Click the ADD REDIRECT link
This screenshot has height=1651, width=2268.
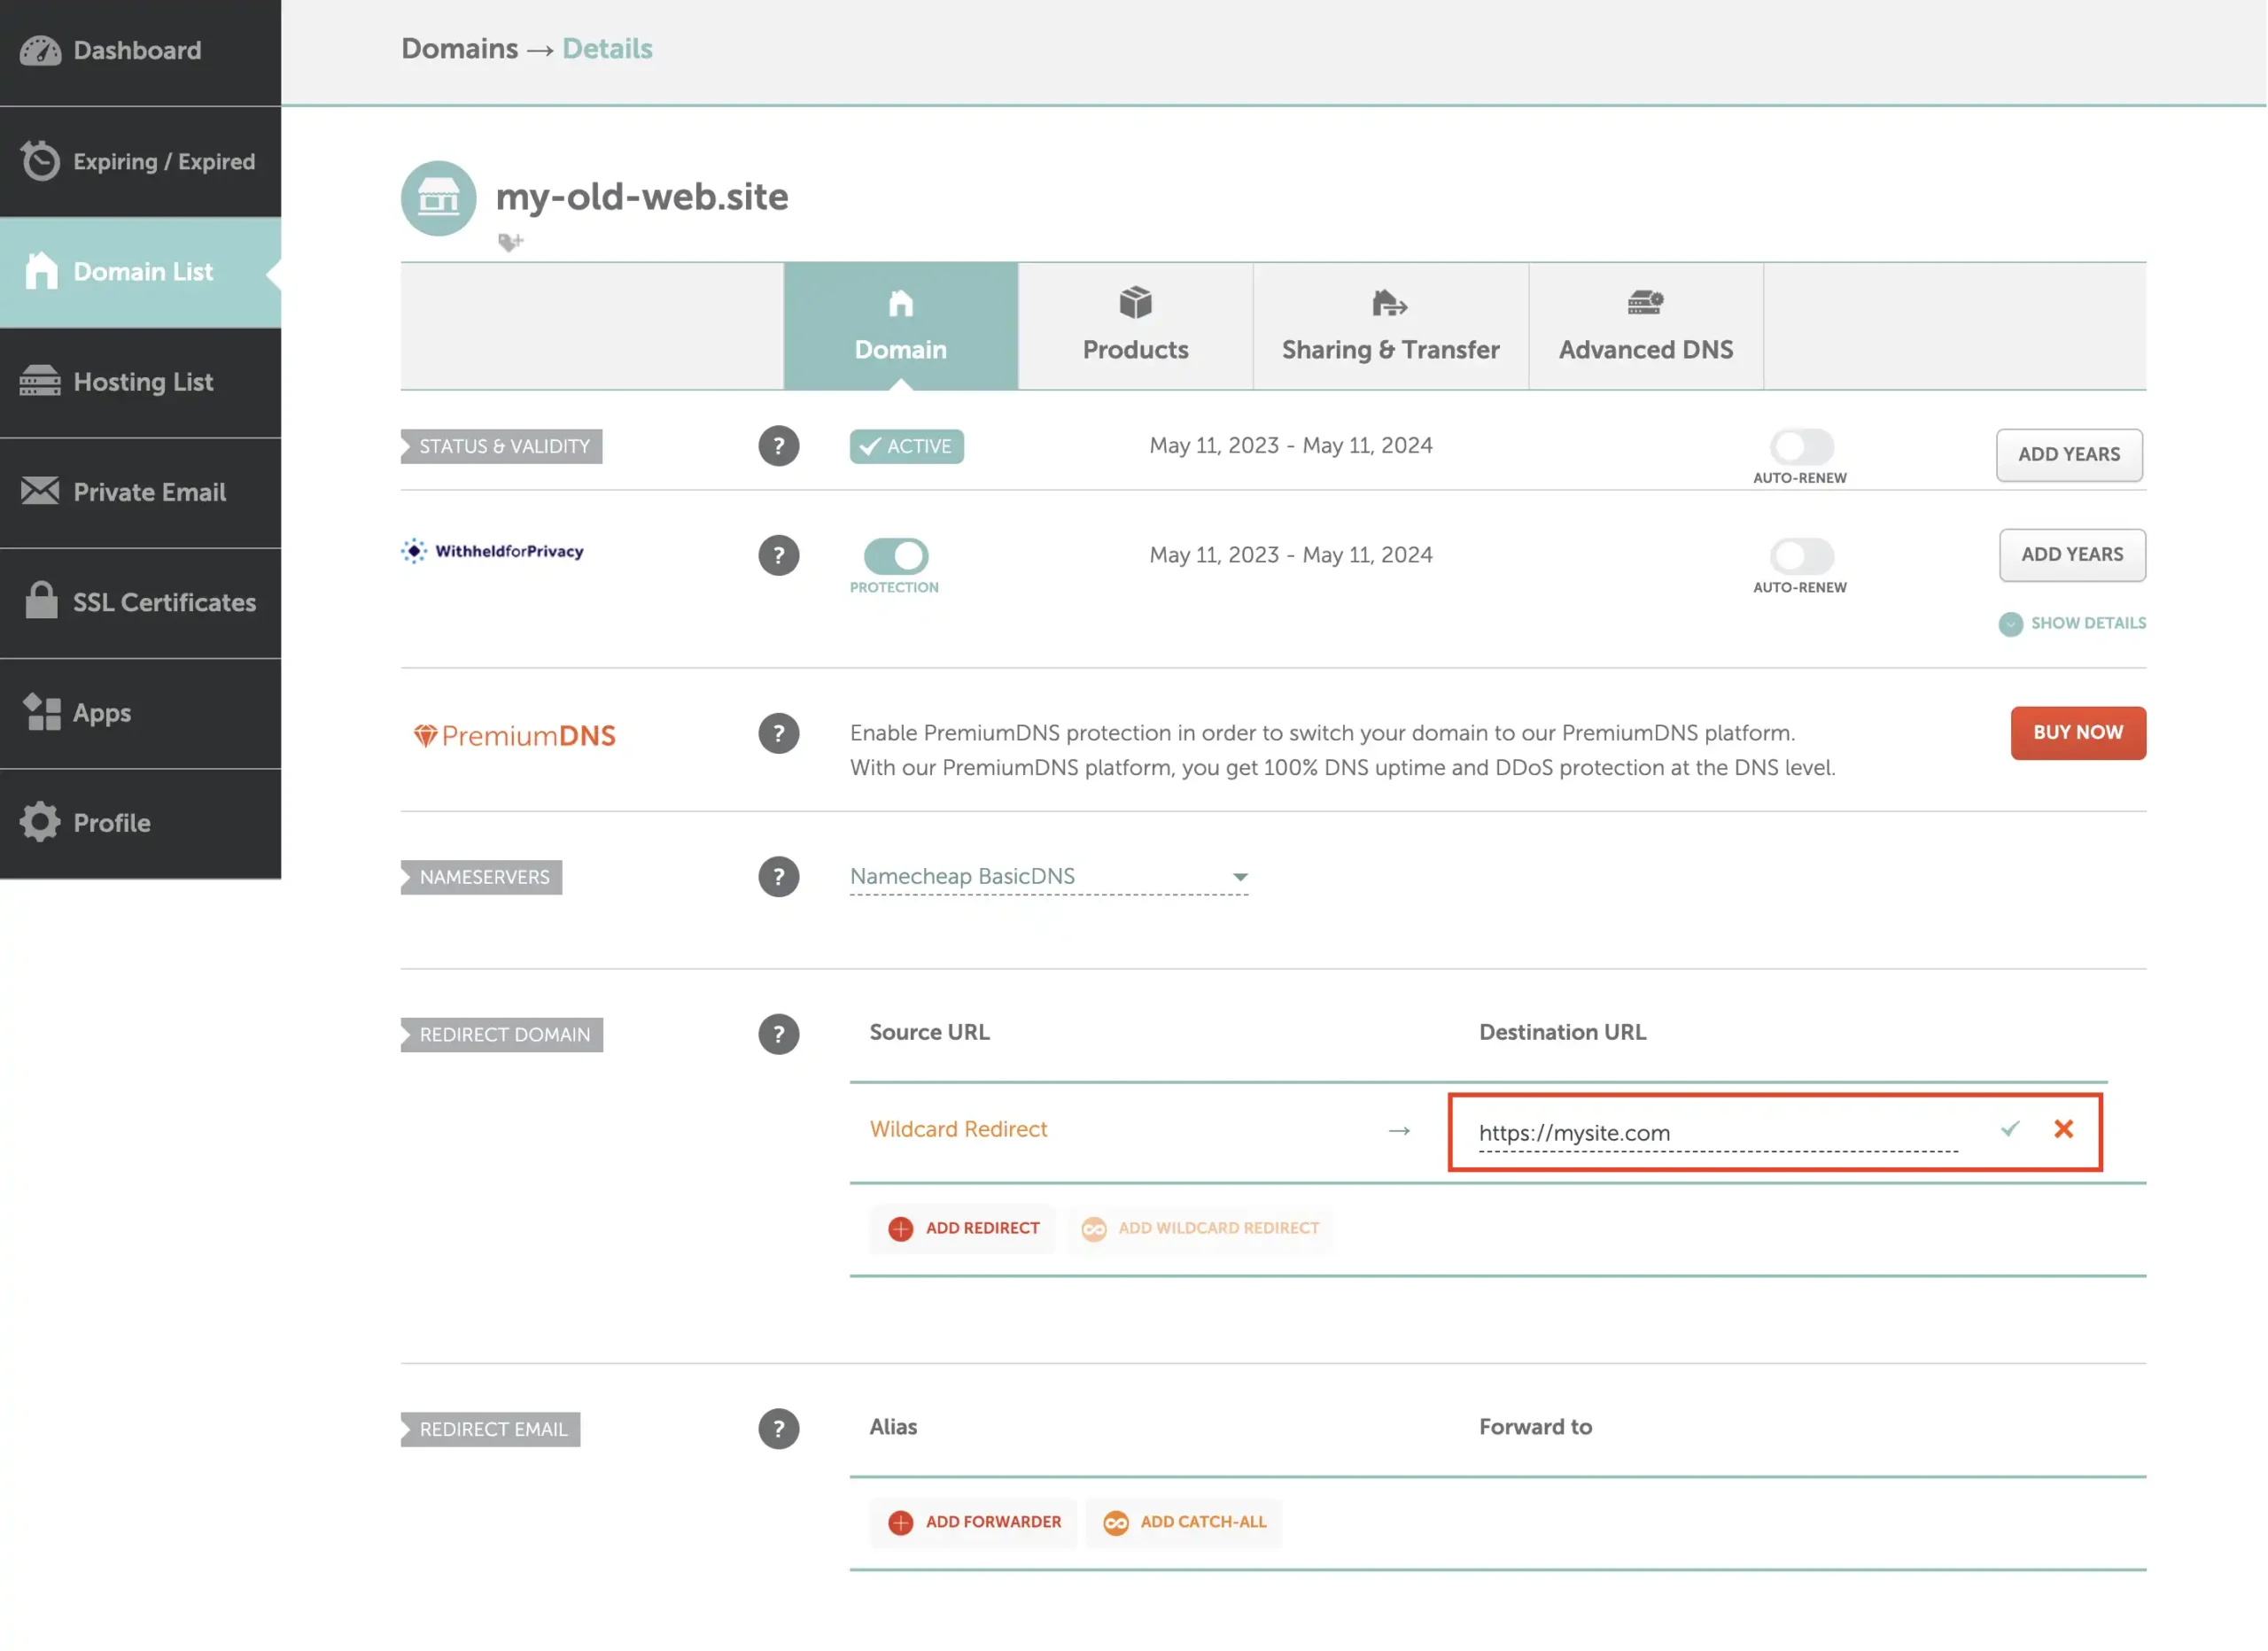(967, 1227)
